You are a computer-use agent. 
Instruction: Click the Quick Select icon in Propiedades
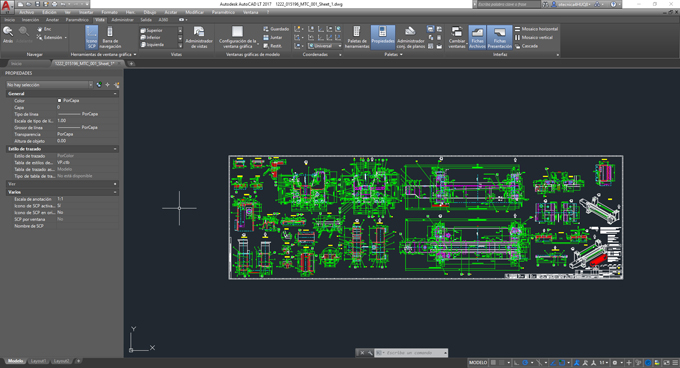pos(116,85)
